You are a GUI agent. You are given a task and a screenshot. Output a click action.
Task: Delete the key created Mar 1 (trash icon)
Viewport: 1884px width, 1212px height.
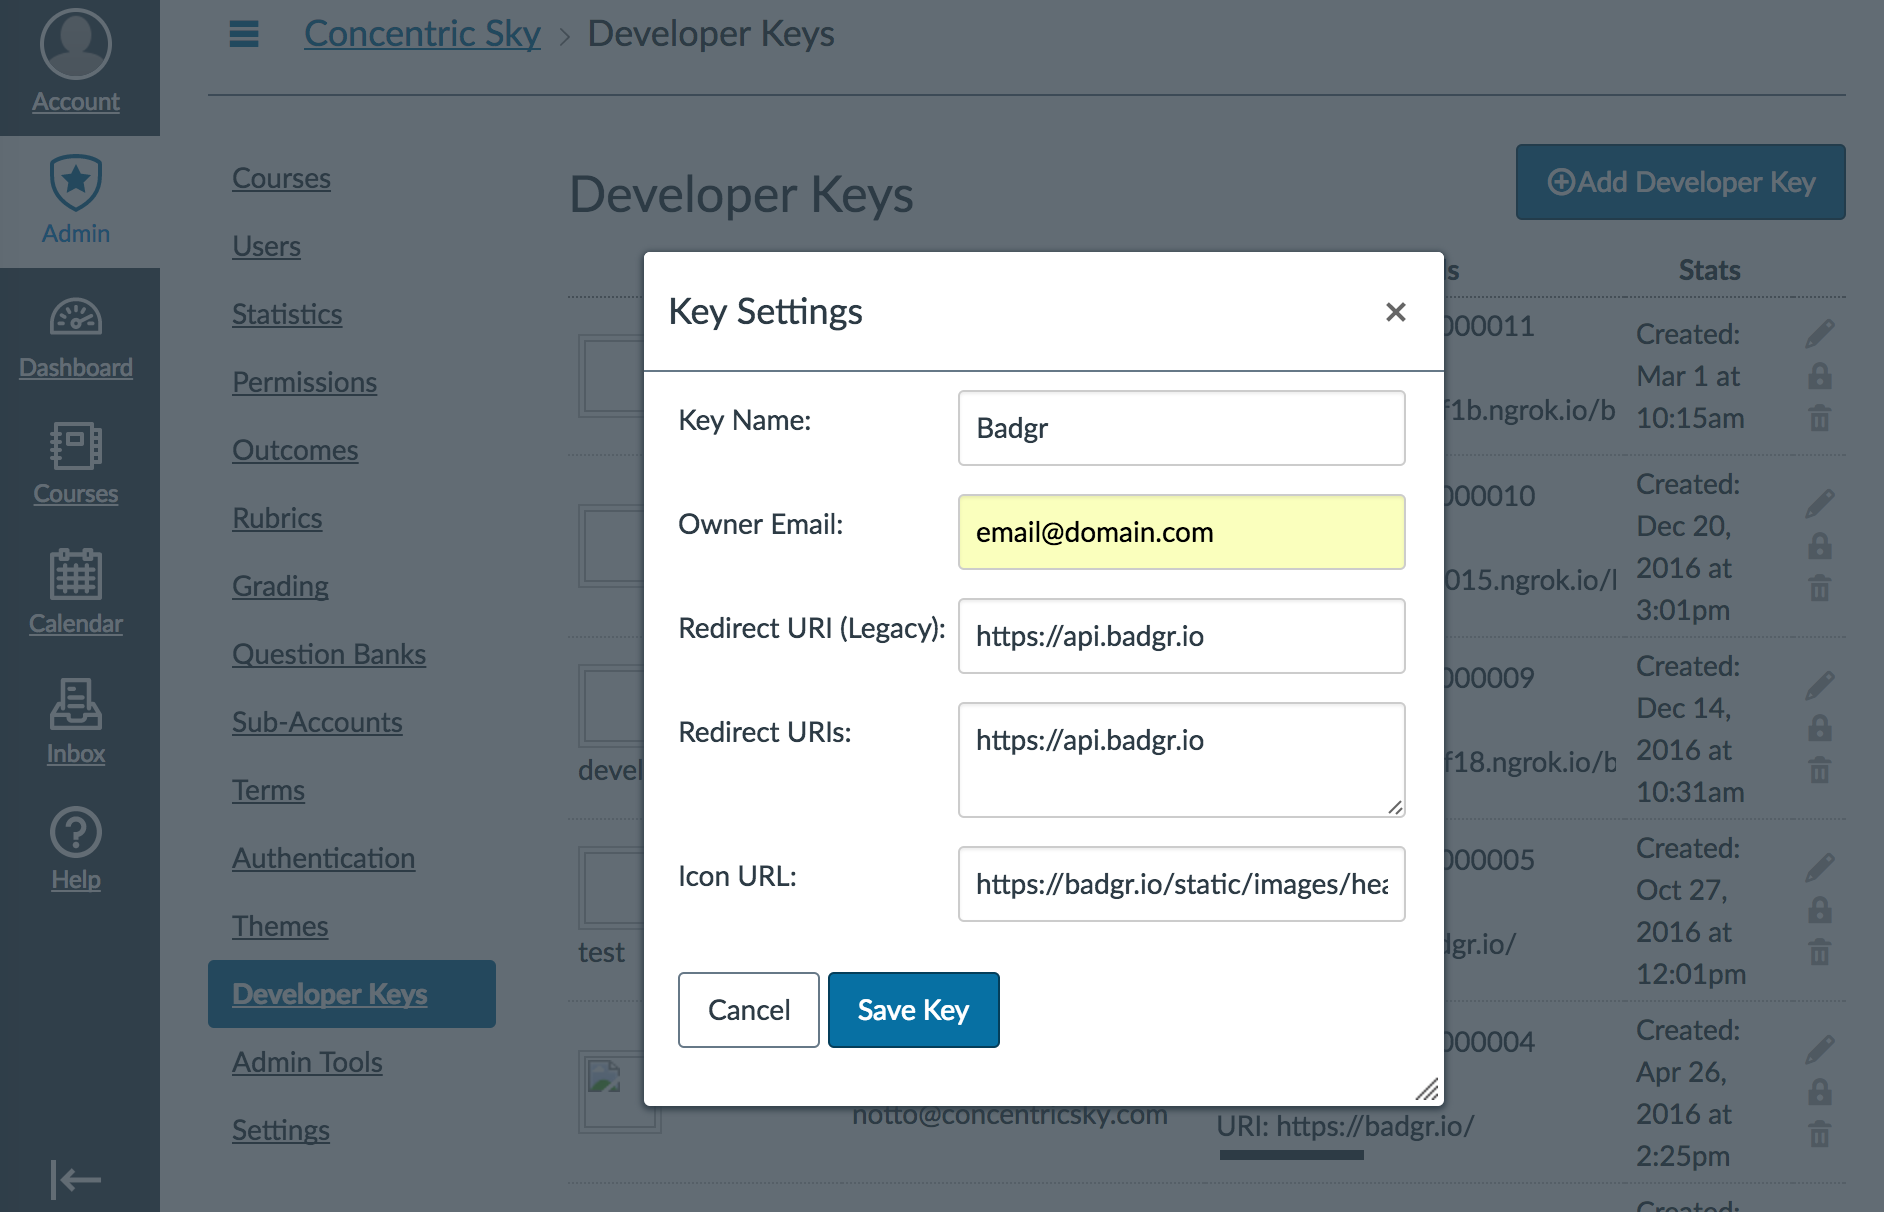1820,418
